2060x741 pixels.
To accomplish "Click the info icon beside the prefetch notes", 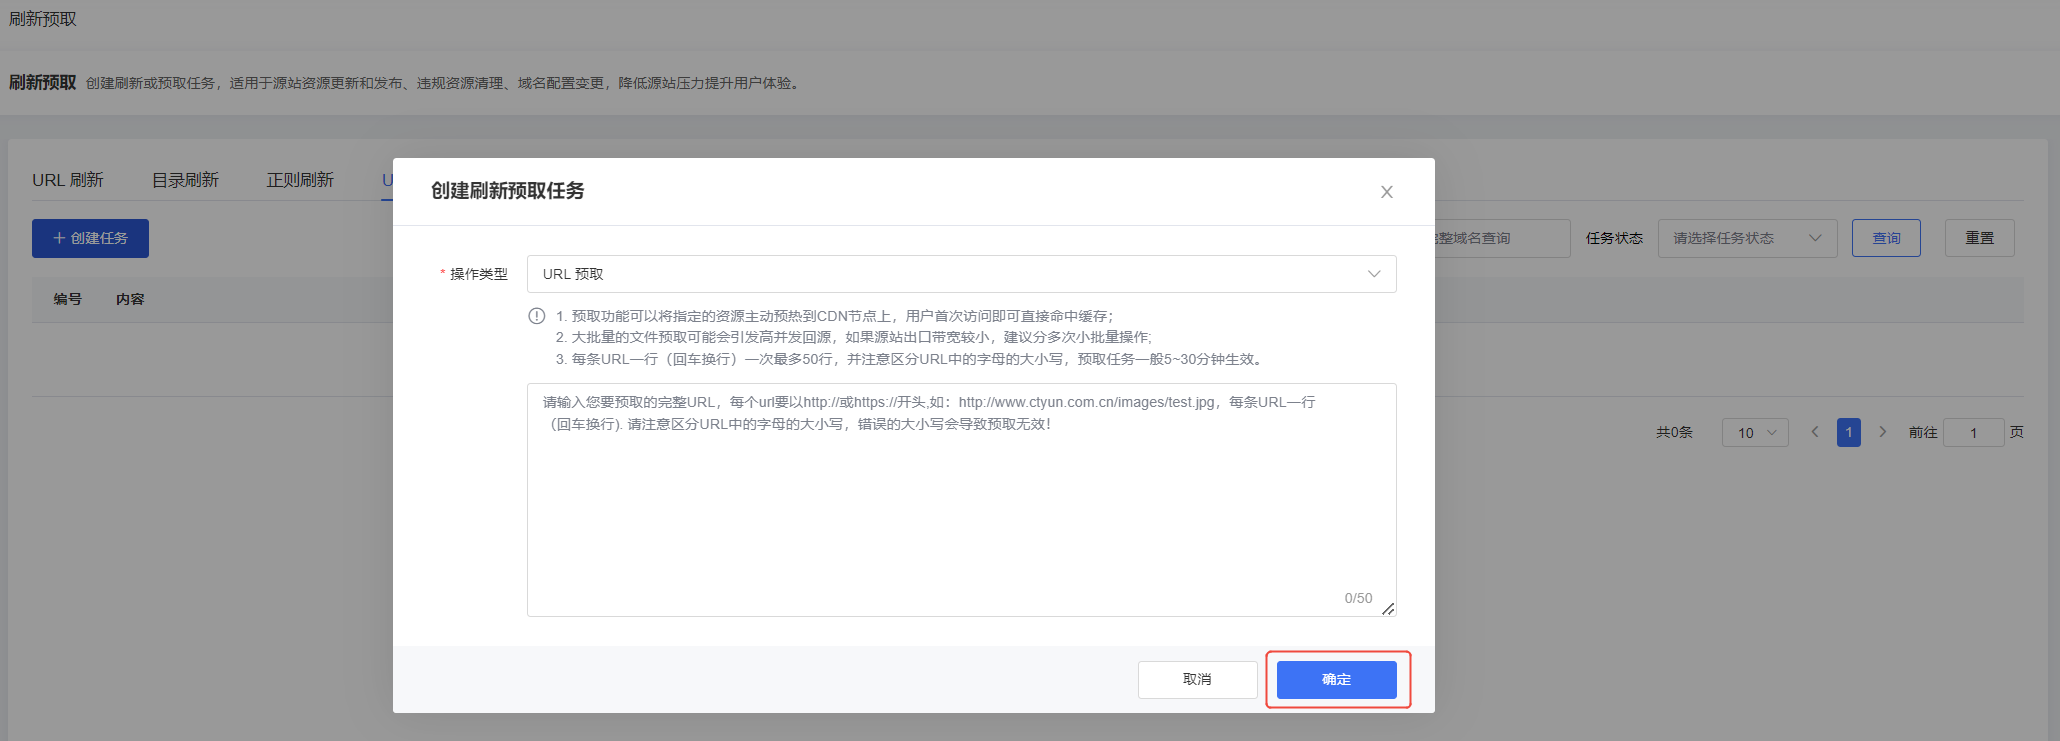I will 537,316.
